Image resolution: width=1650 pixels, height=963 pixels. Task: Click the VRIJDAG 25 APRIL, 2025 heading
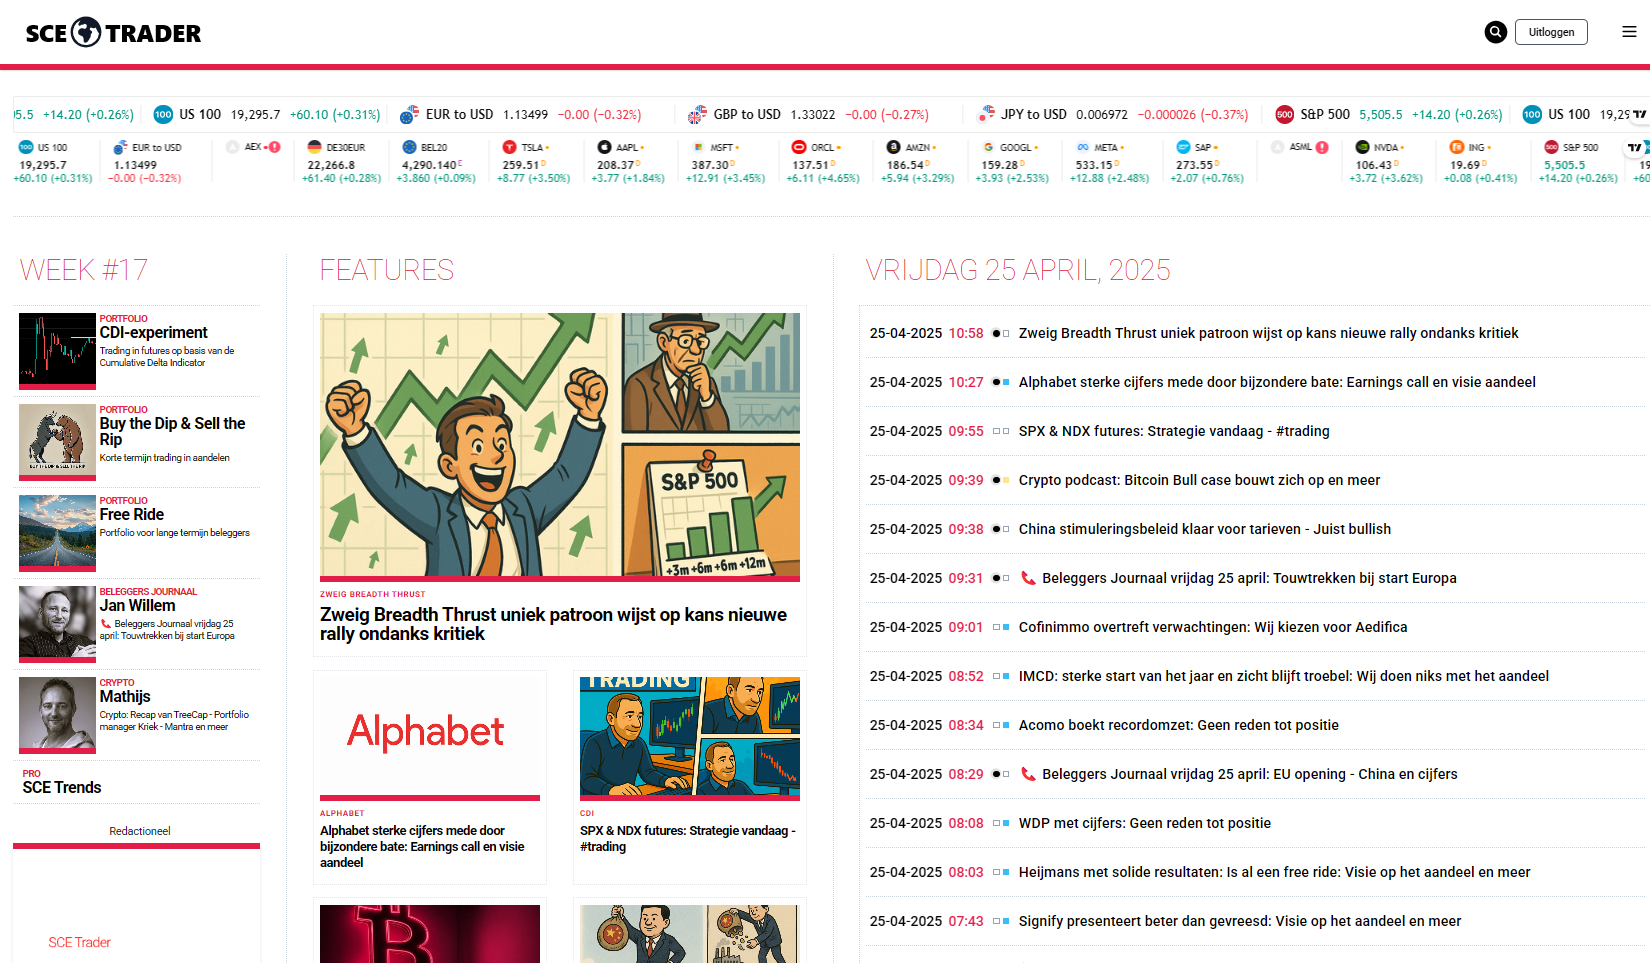[1018, 270]
